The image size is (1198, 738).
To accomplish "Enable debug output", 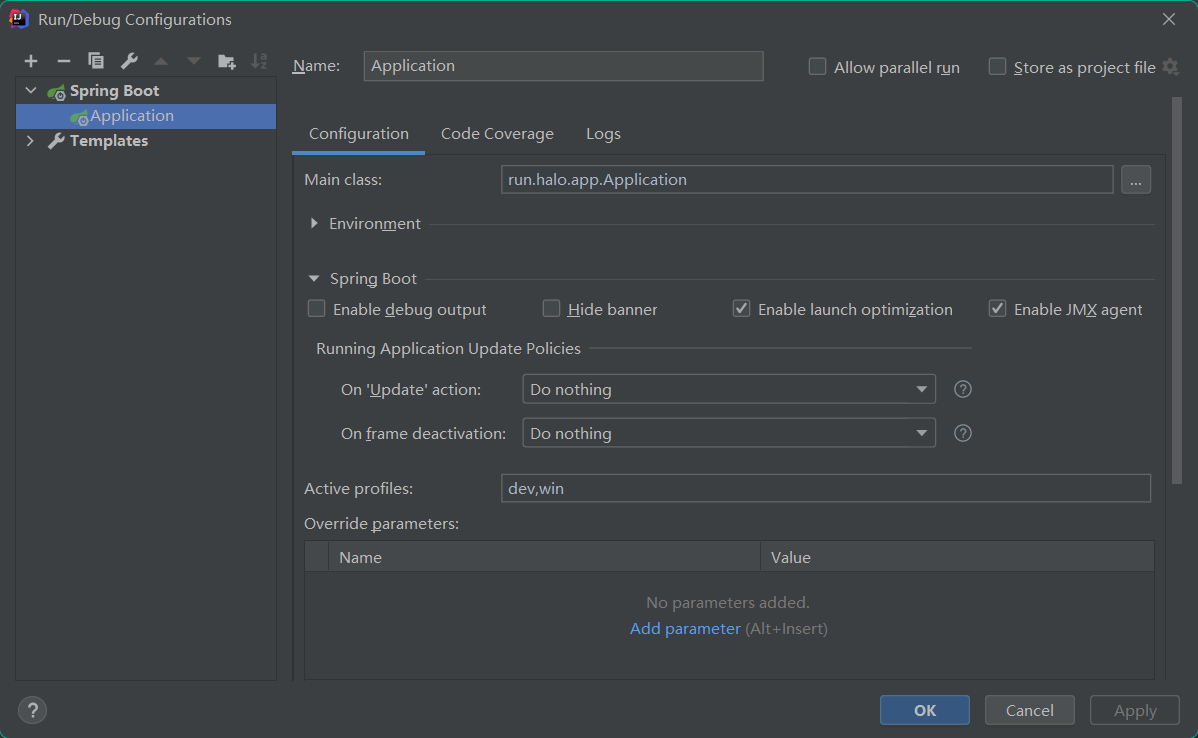I will coord(316,309).
